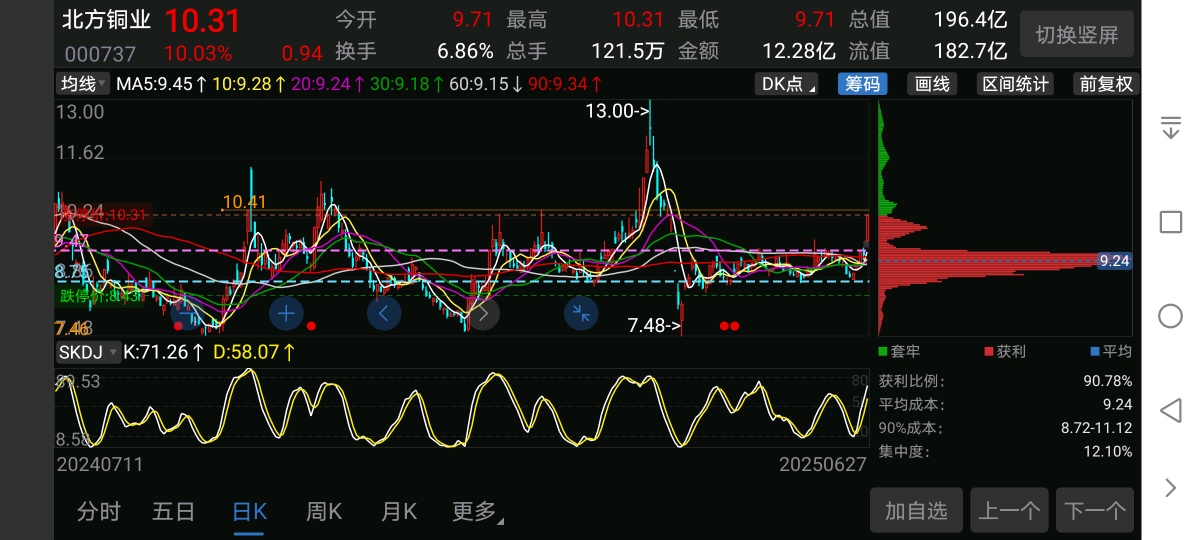Tap the MA90 value 90:9.34
This screenshot has width=1200, height=540.
(x=565, y=84)
